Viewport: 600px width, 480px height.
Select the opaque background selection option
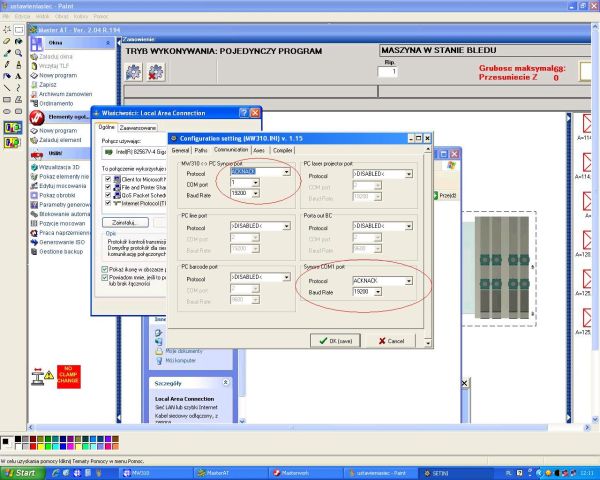pos(13,127)
